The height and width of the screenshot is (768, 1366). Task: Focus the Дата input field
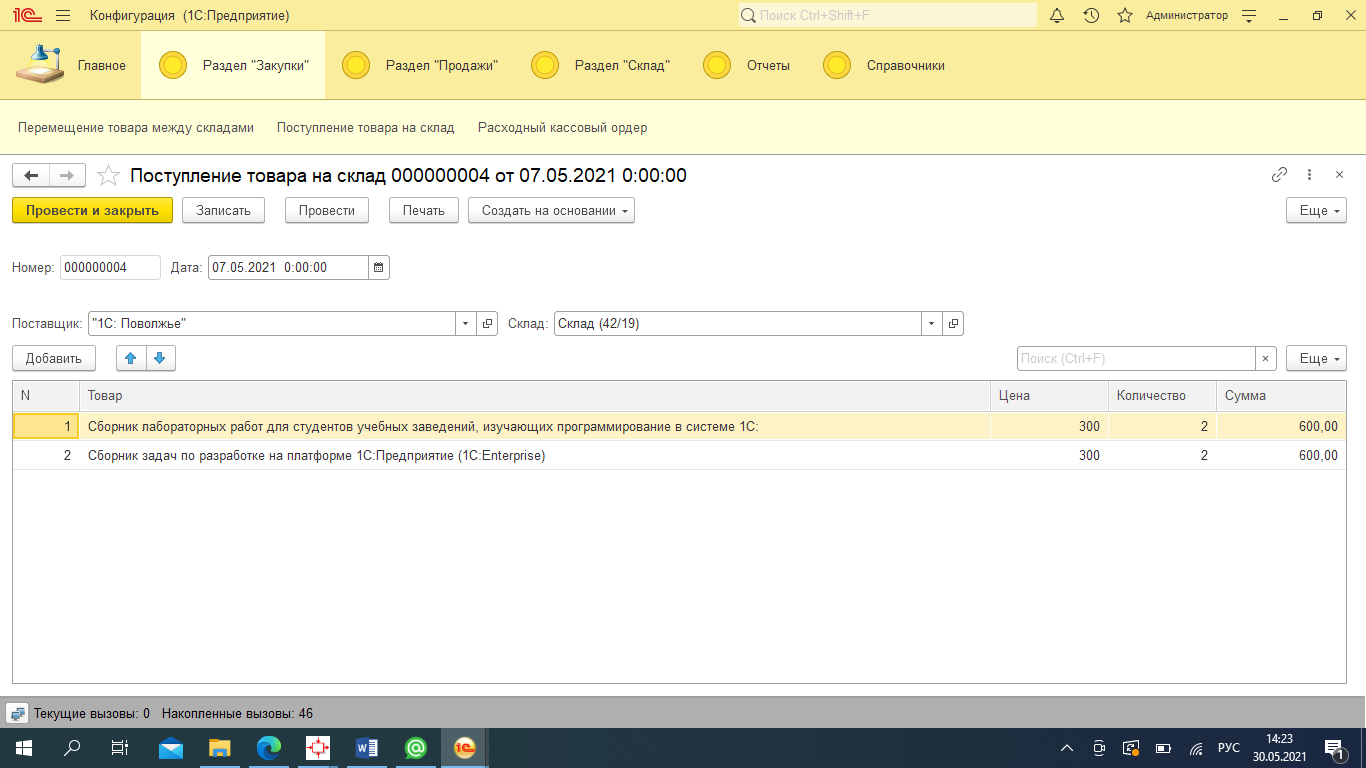(x=288, y=267)
